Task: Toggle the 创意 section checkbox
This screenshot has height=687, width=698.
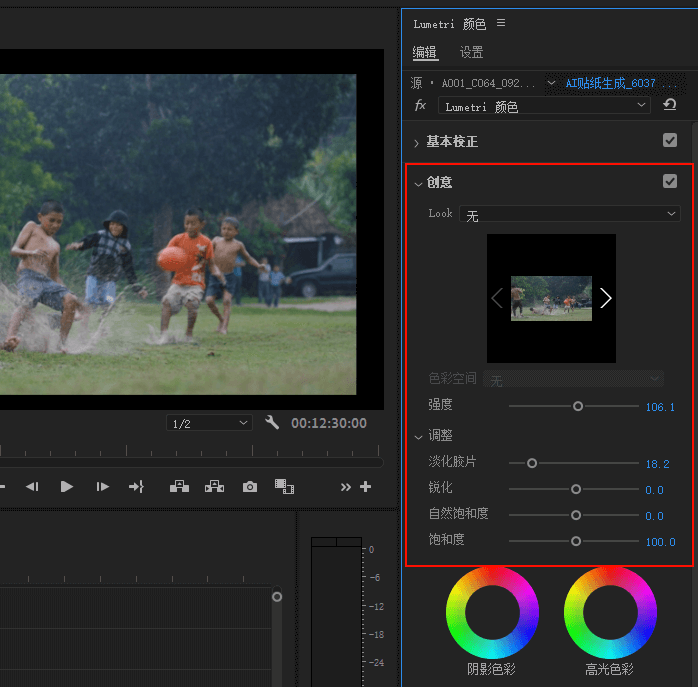Action: (670, 181)
